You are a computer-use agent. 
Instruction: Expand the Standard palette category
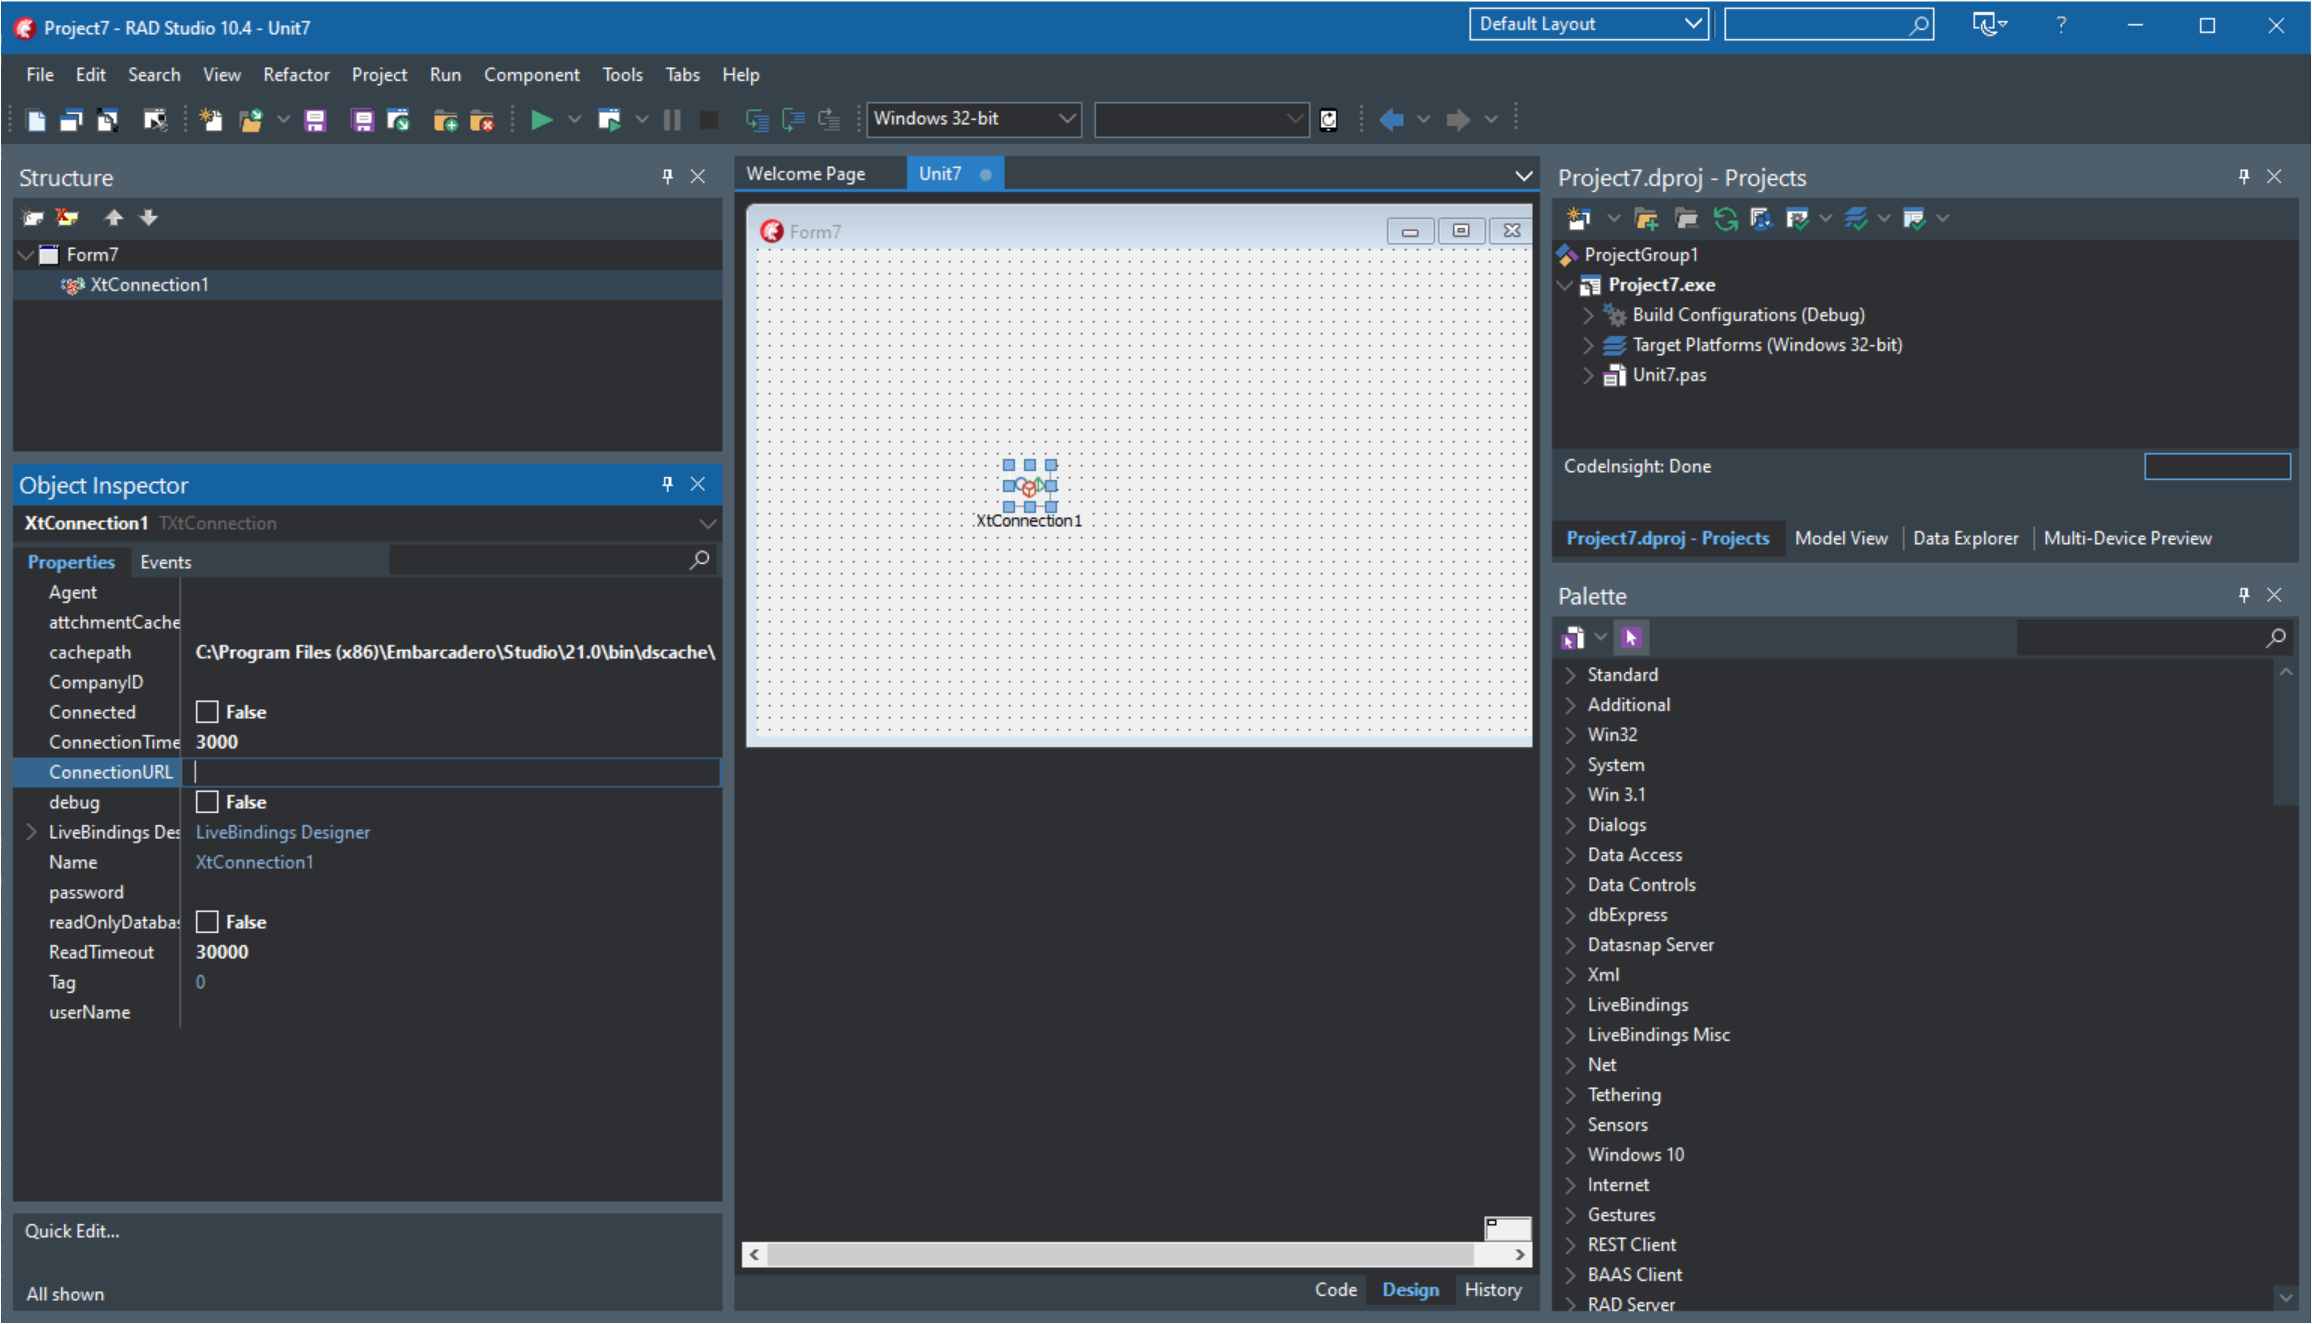[x=1570, y=675]
